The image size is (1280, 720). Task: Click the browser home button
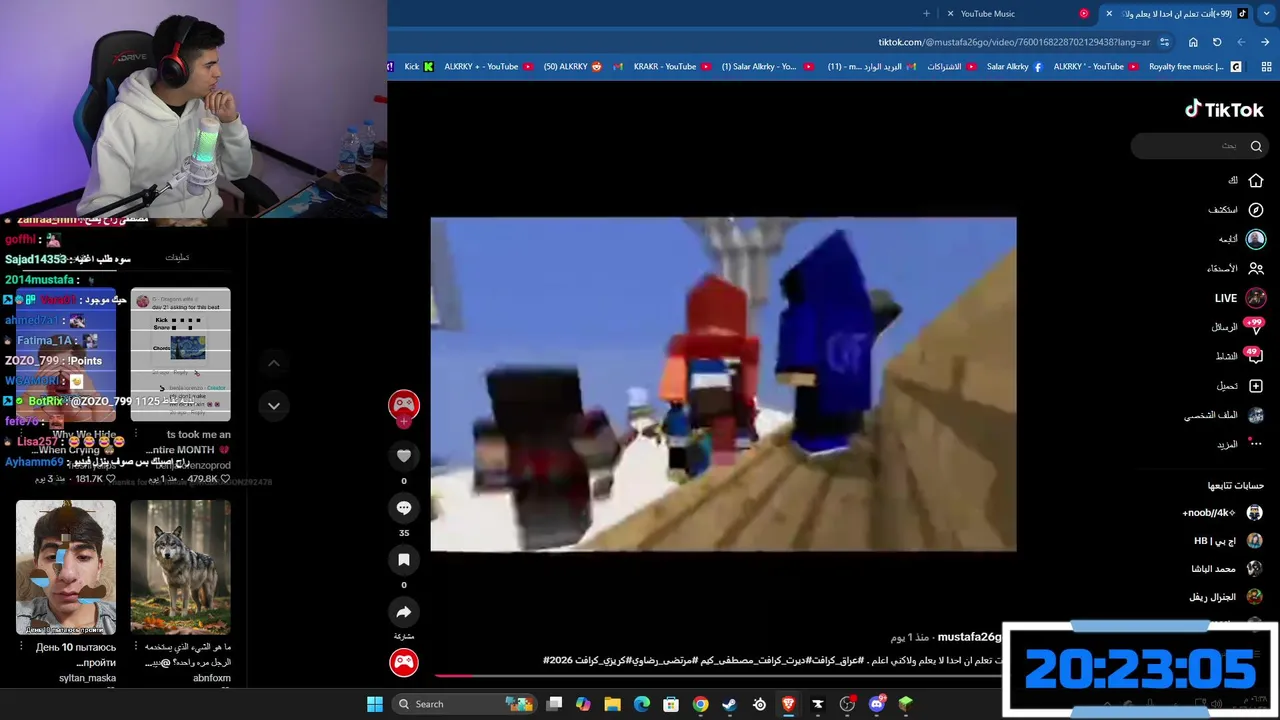pos(1193,42)
